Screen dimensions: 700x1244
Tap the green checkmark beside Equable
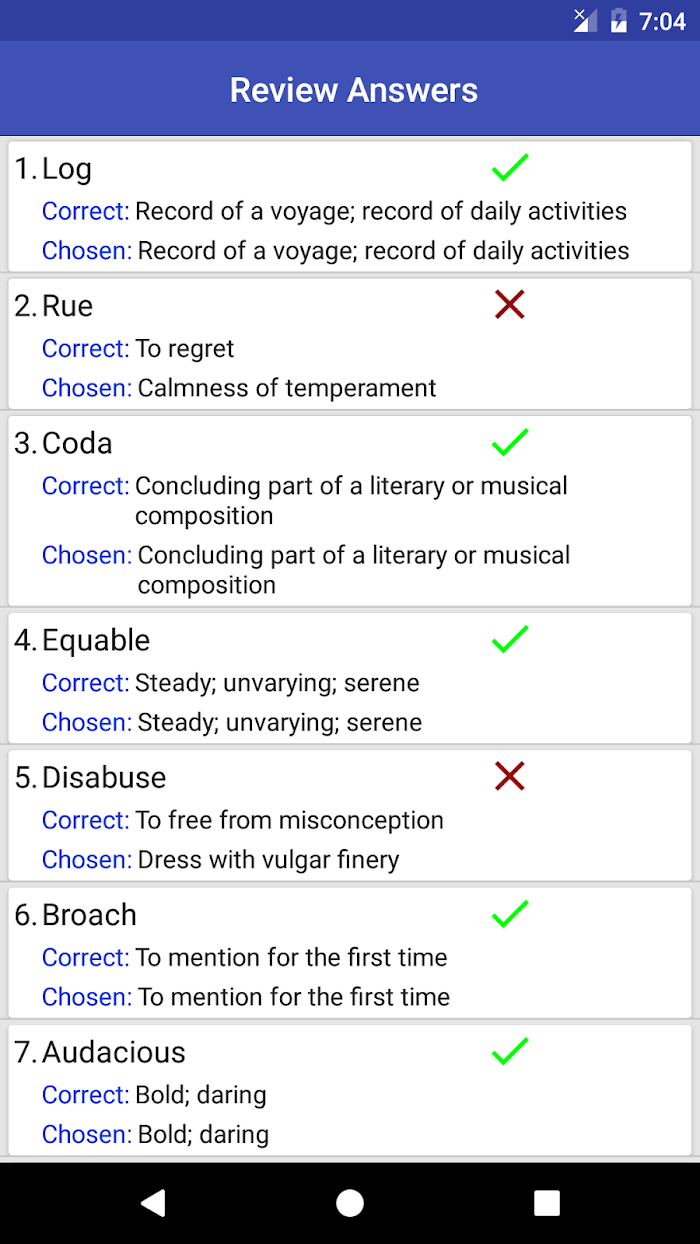[510, 639]
